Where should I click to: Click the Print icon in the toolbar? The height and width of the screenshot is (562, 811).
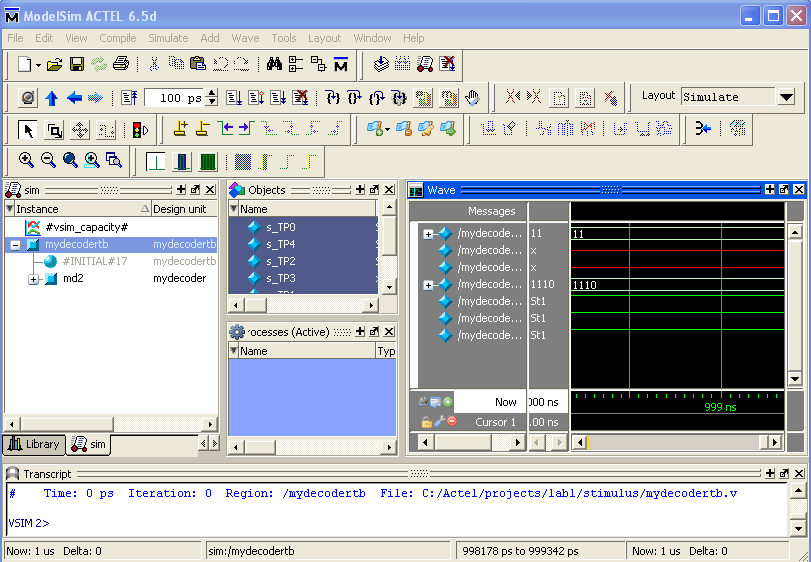pos(121,64)
